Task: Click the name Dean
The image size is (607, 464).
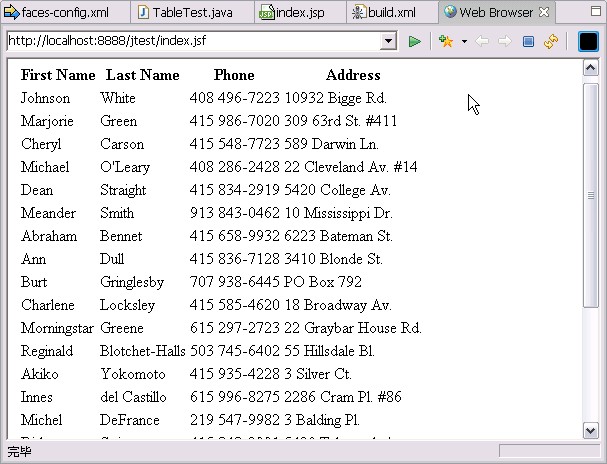Action: (x=37, y=190)
